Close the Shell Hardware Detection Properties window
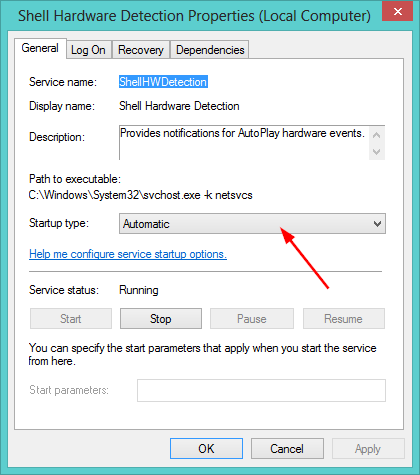This screenshot has width=420, height=475. point(397,12)
